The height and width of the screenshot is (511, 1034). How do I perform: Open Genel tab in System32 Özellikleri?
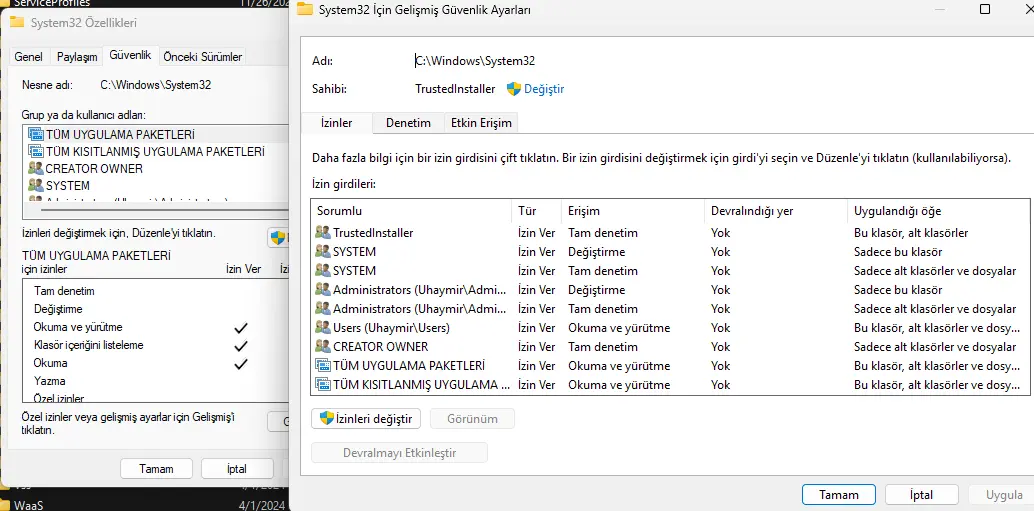point(28,57)
